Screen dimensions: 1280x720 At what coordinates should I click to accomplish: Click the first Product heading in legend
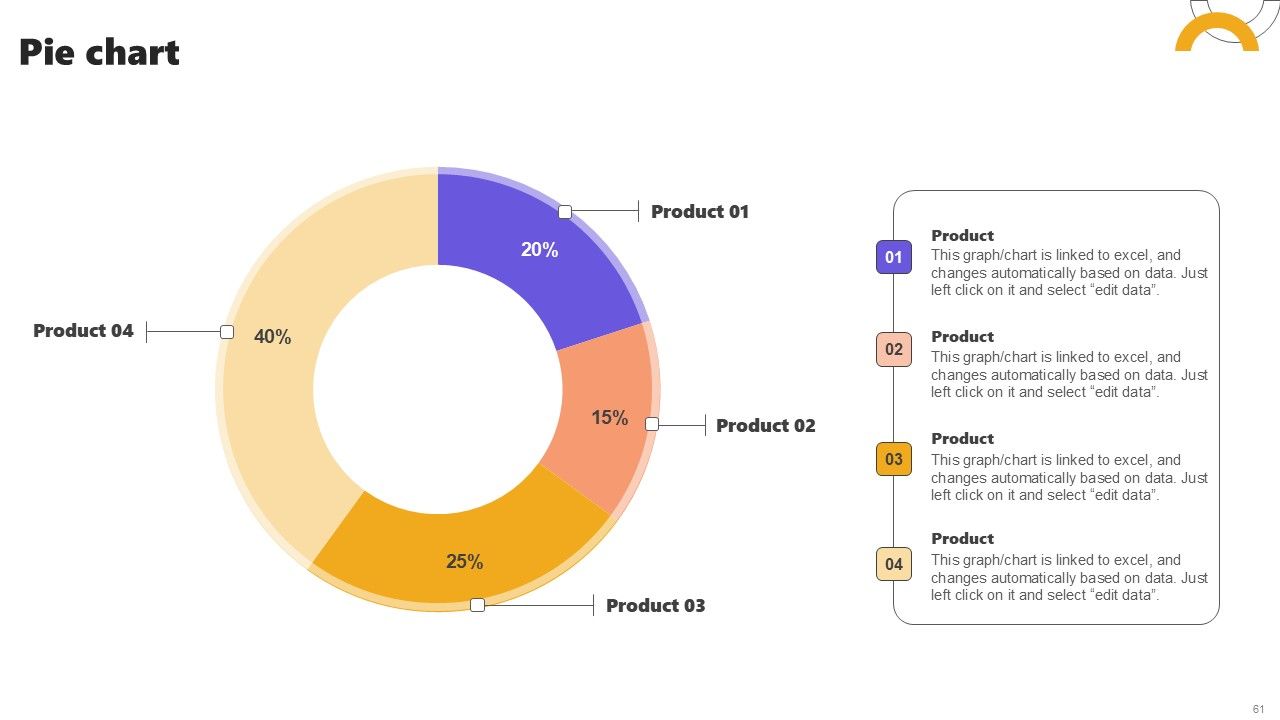click(x=962, y=236)
